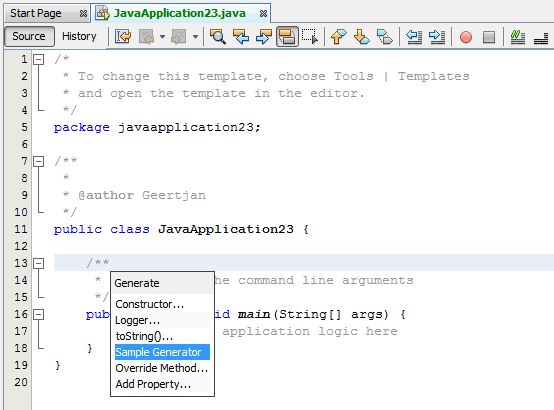This screenshot has height=410, width=554.
Task: Click the 'application logic here' comment
Action: click(x=310, y=331)
